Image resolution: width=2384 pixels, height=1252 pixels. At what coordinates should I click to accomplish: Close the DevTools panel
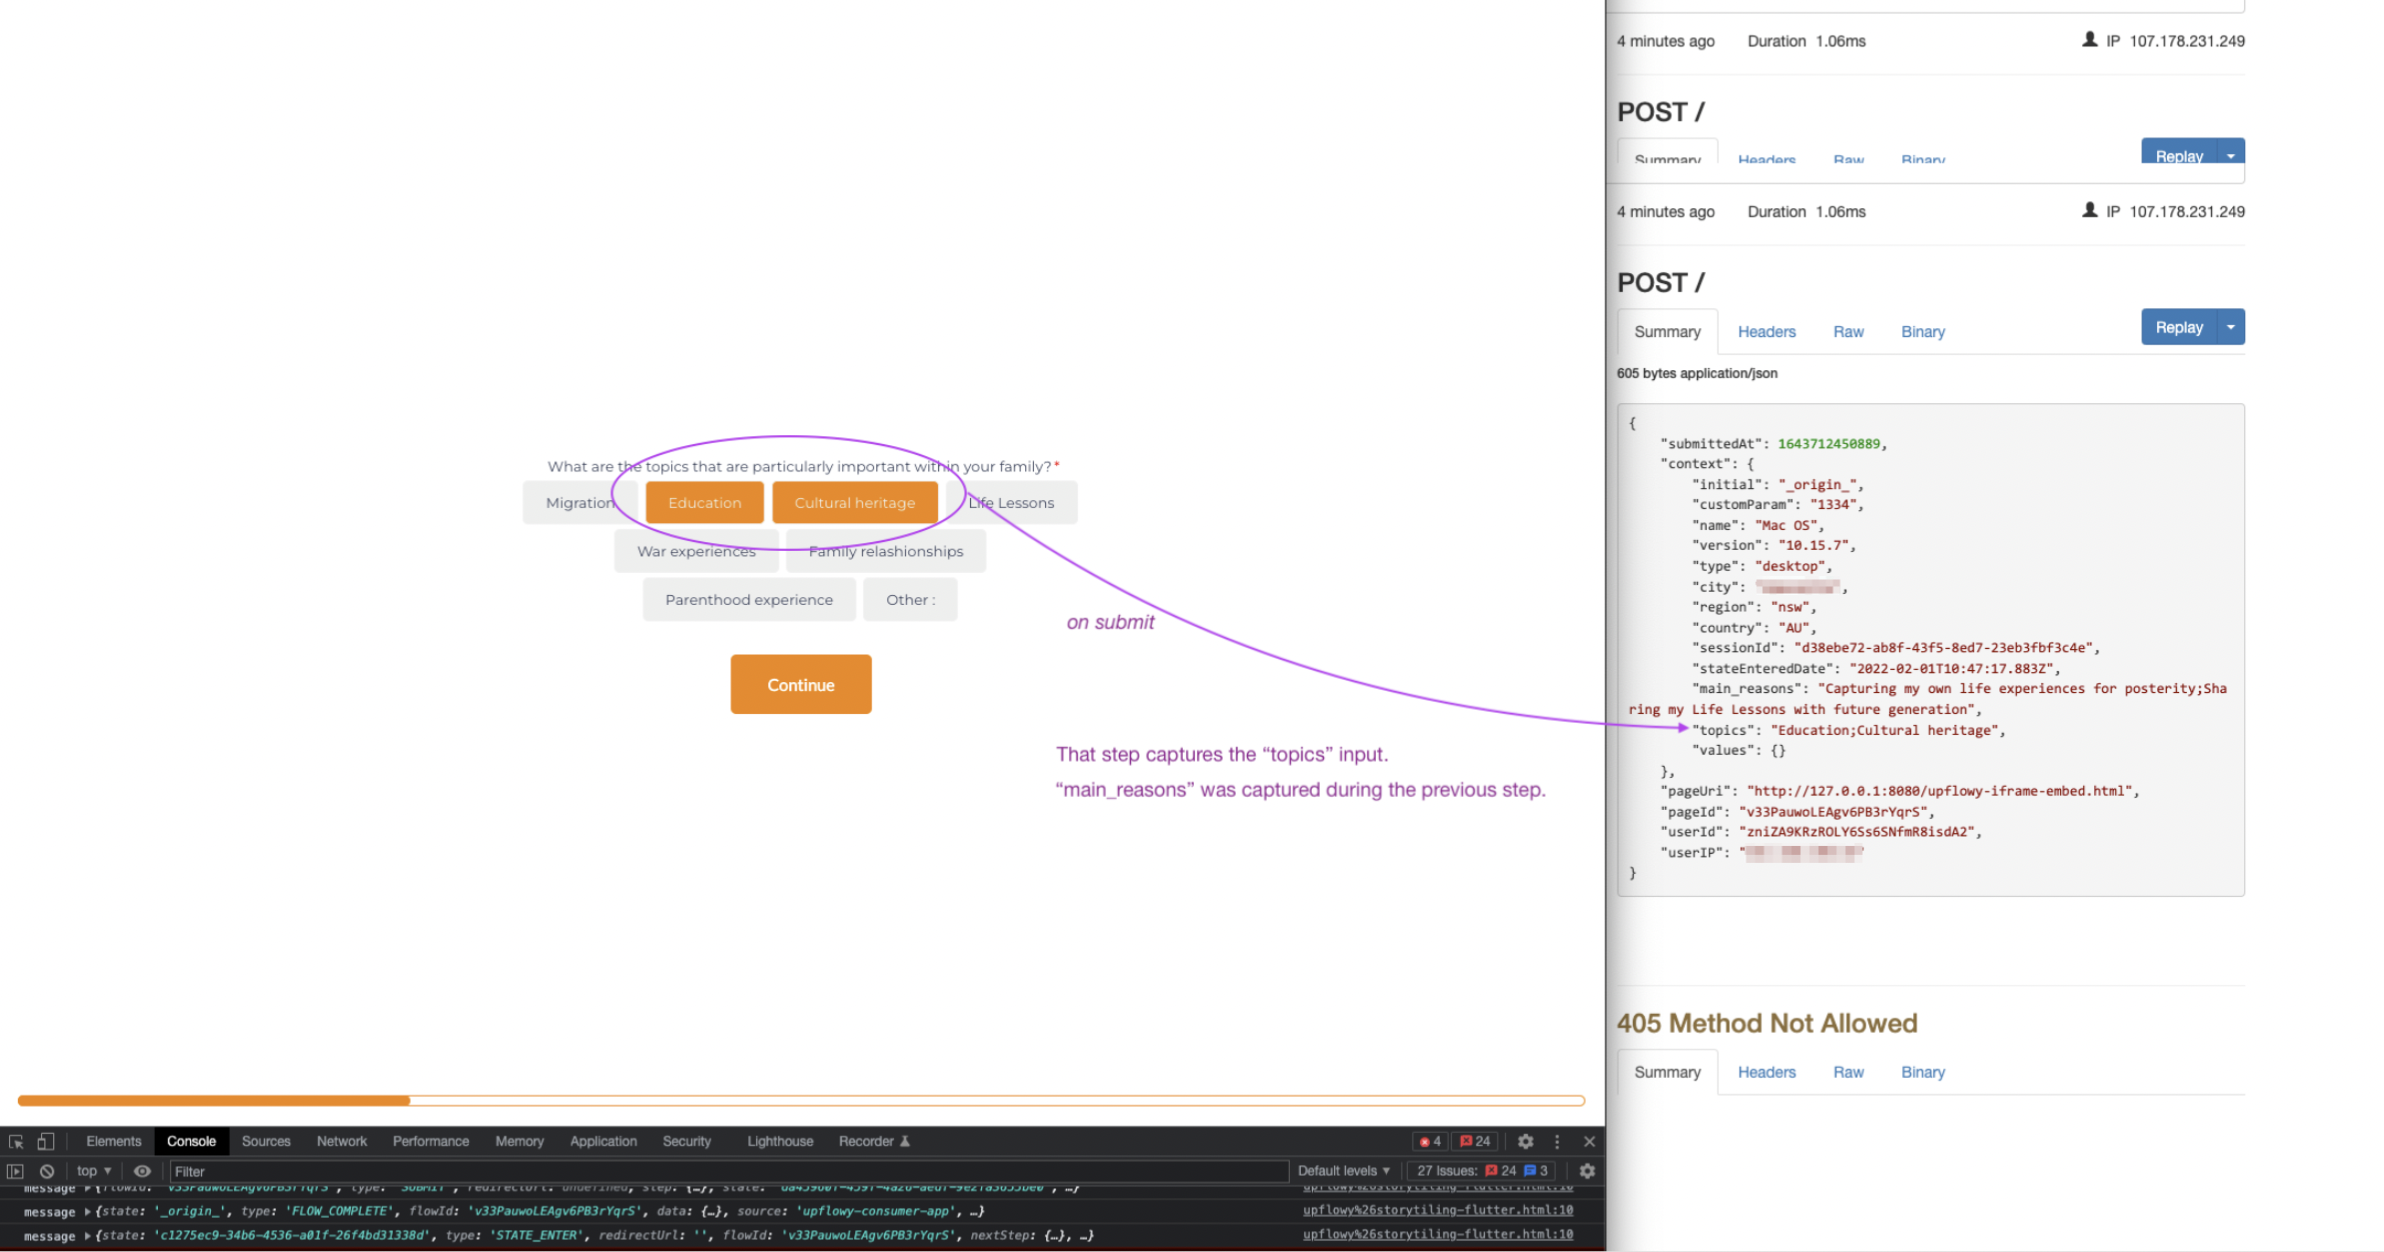tap(1589, 1141)
